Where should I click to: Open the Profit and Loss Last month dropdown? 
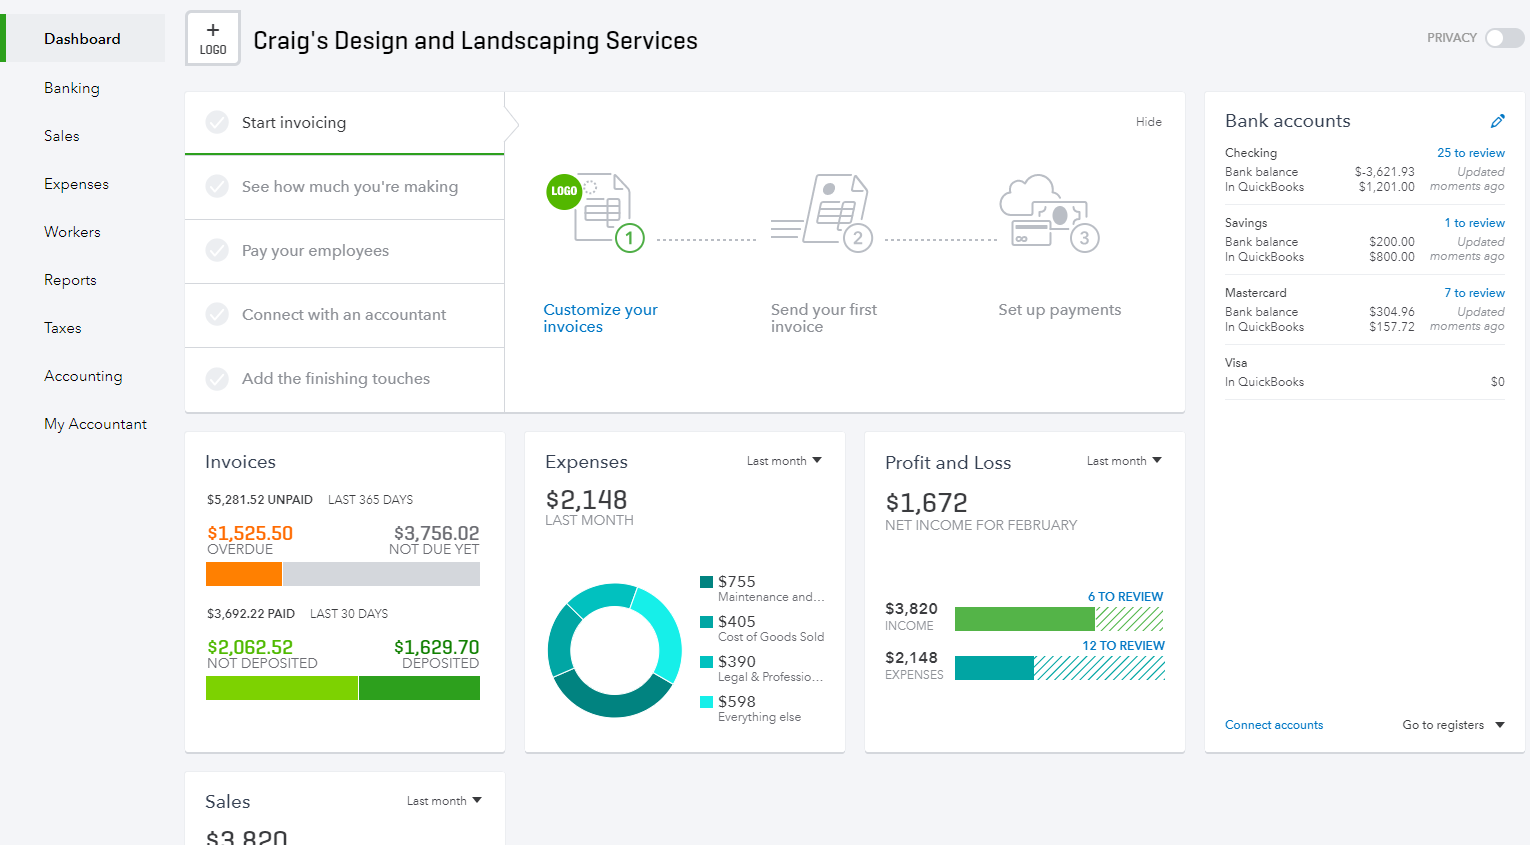click(1124, 461)
